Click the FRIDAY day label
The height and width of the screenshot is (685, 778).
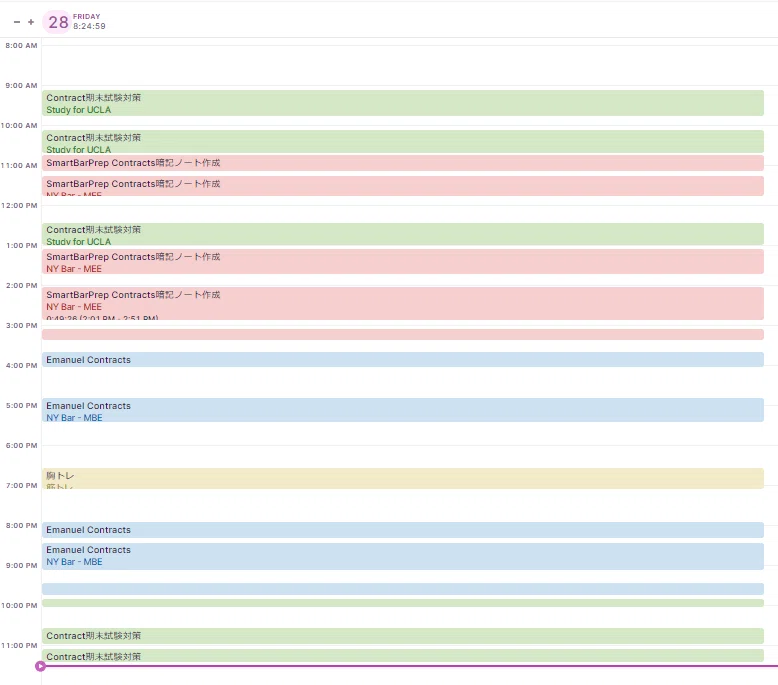tap(86, 16)
